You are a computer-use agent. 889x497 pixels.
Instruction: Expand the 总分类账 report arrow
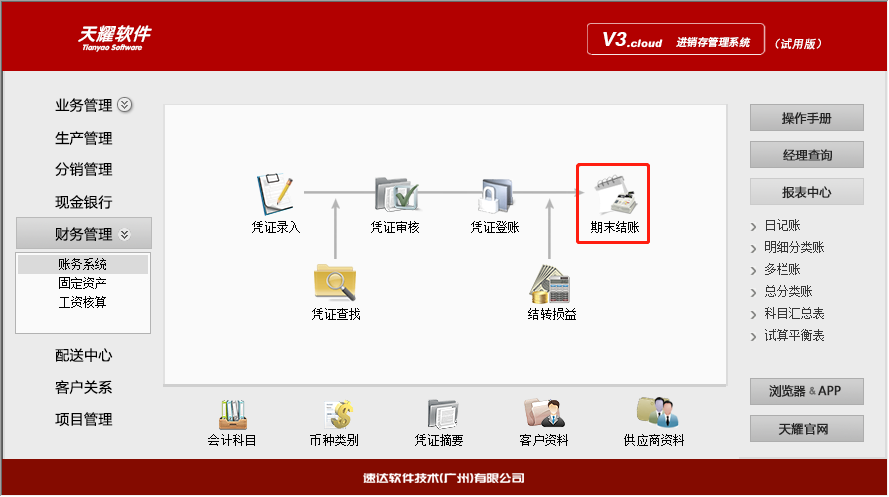753,292
